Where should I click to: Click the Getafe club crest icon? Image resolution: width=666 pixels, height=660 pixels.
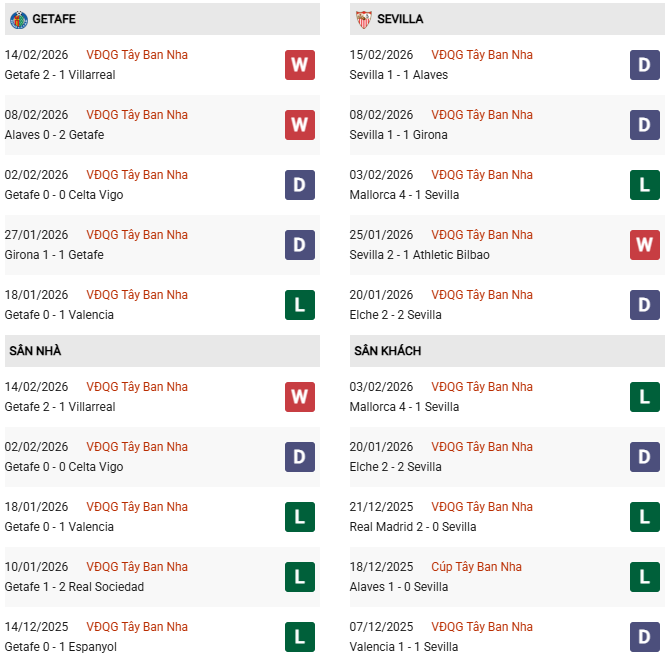[x=18, y=19]
